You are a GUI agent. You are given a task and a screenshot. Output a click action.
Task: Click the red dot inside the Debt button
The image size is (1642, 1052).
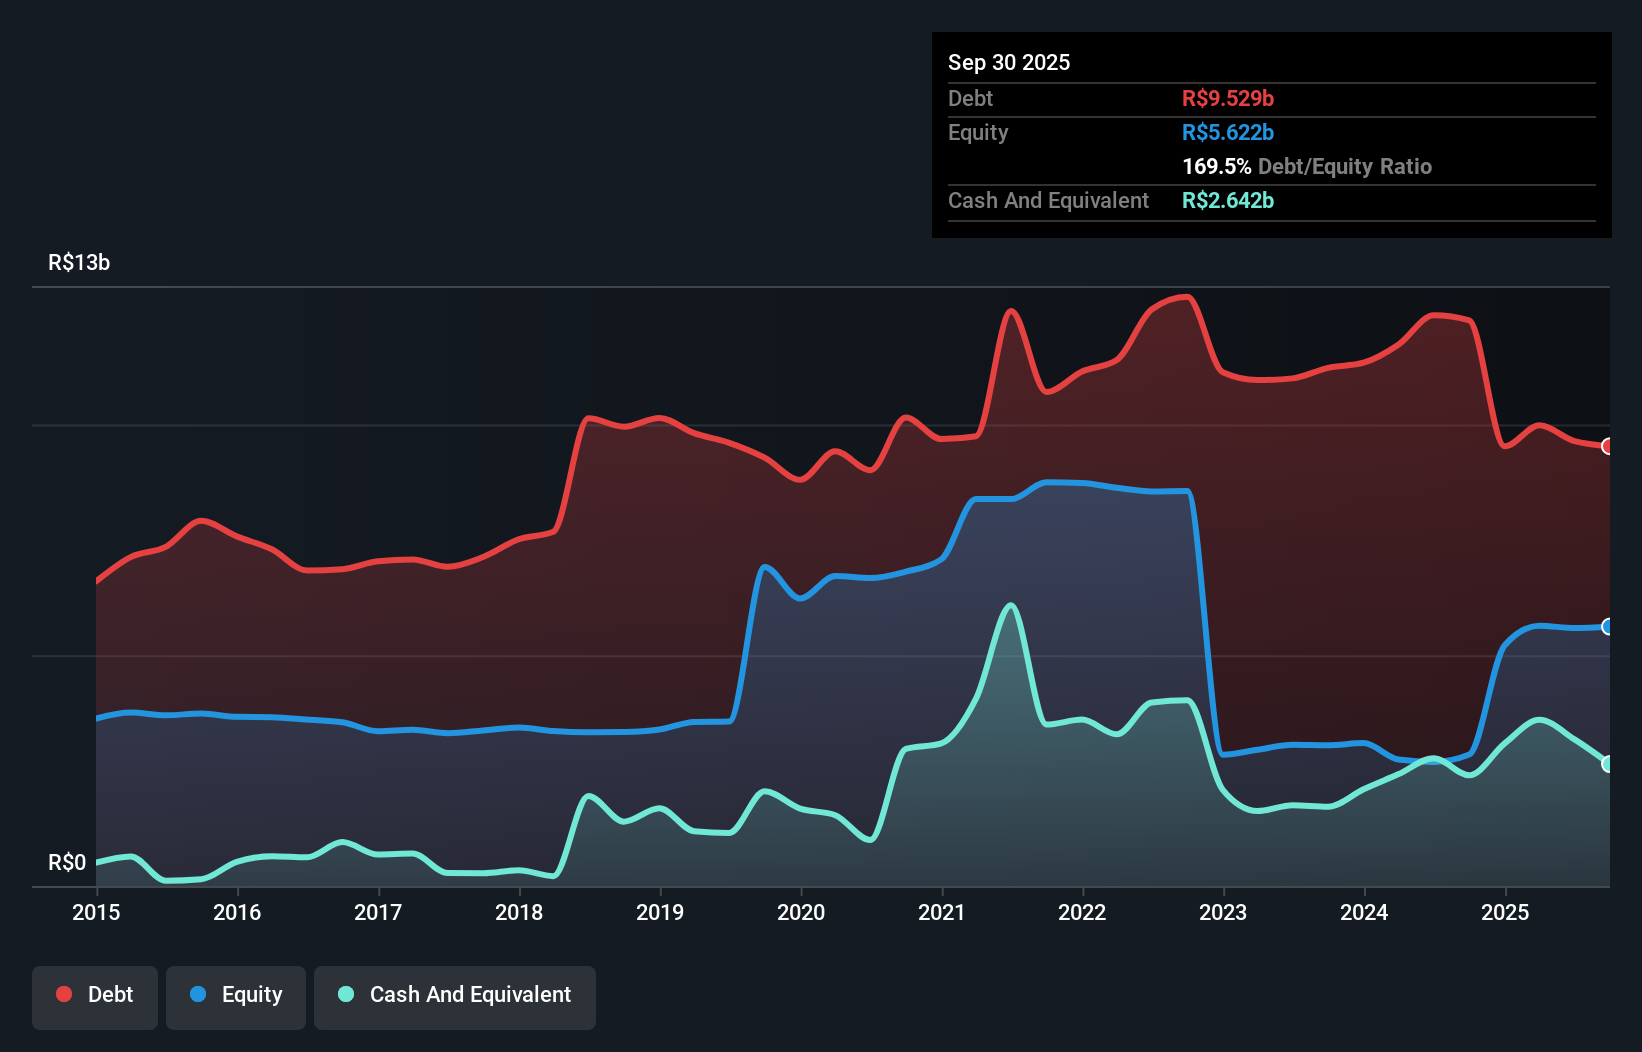pyautogui.click(x=63, y=994)
